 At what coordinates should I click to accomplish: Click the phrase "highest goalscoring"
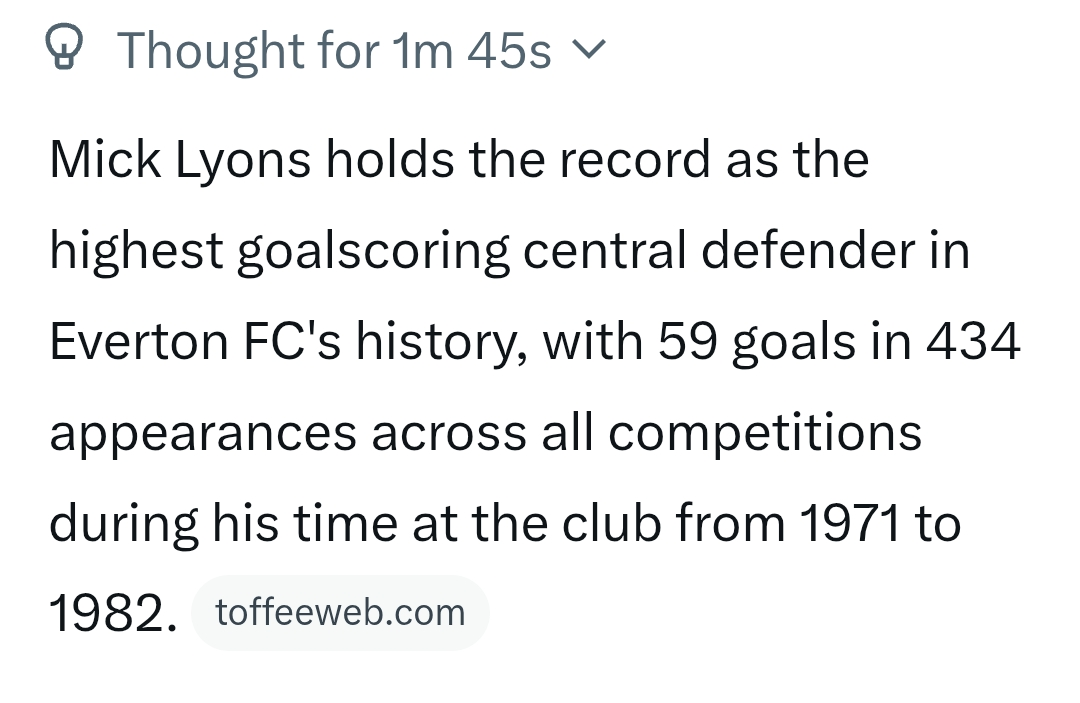pos(279,251)
